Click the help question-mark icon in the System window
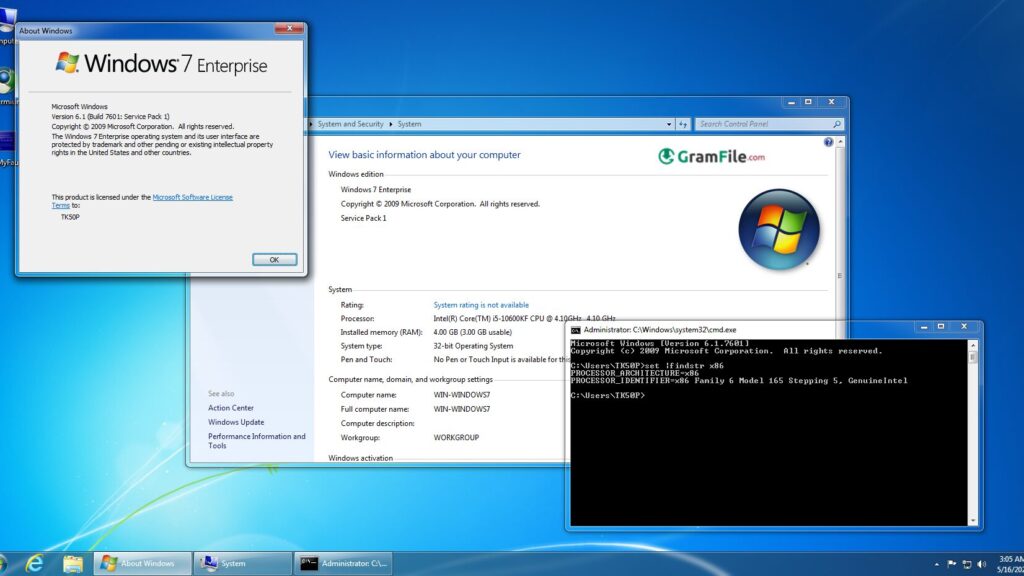This screenshot has height=576, width=1024. point(827,141)
